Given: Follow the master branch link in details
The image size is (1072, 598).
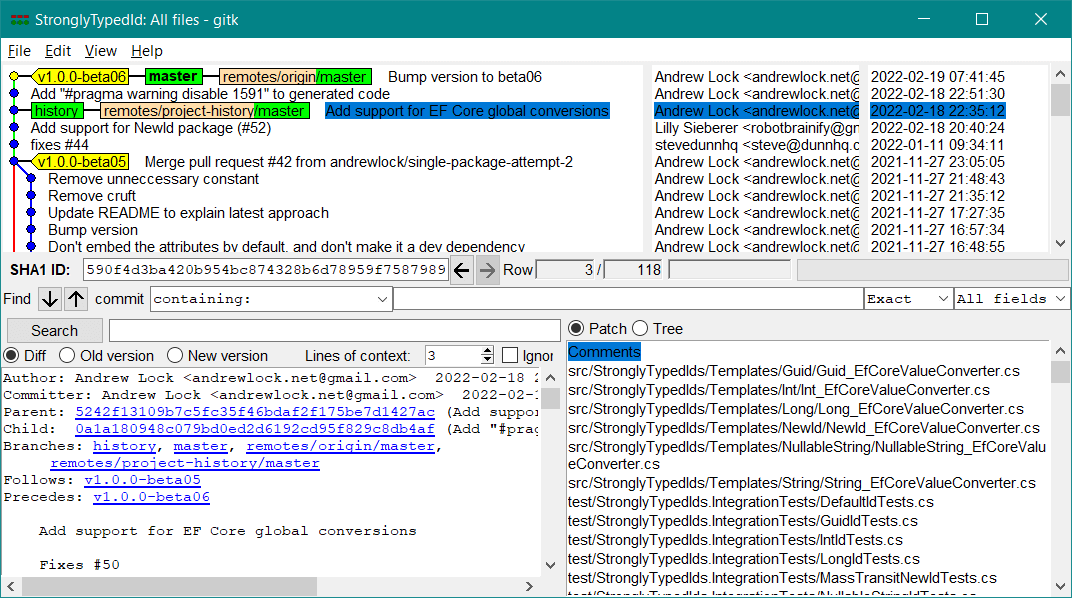Looking at the screenshot, I should pyautogui.click(x=200, y=446).
